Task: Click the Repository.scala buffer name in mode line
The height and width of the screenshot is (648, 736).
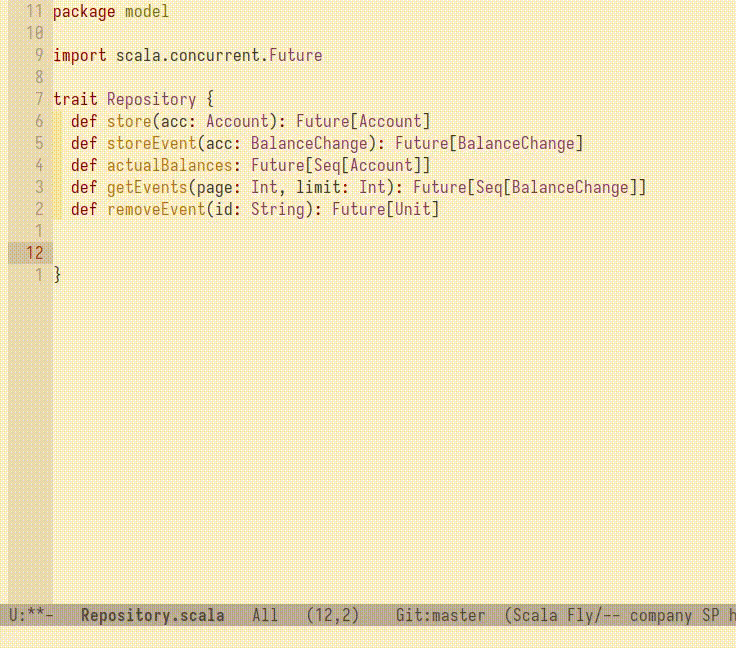Action: [x=152, y=616]
